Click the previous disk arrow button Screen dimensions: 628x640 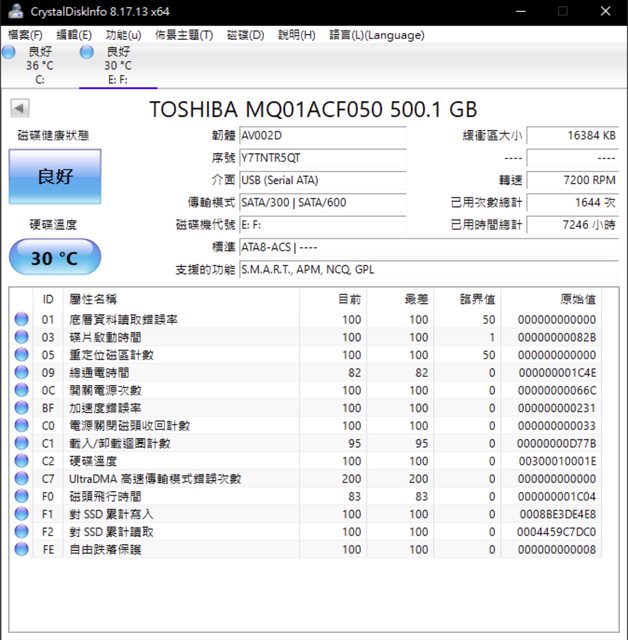(x=20, y=109)
